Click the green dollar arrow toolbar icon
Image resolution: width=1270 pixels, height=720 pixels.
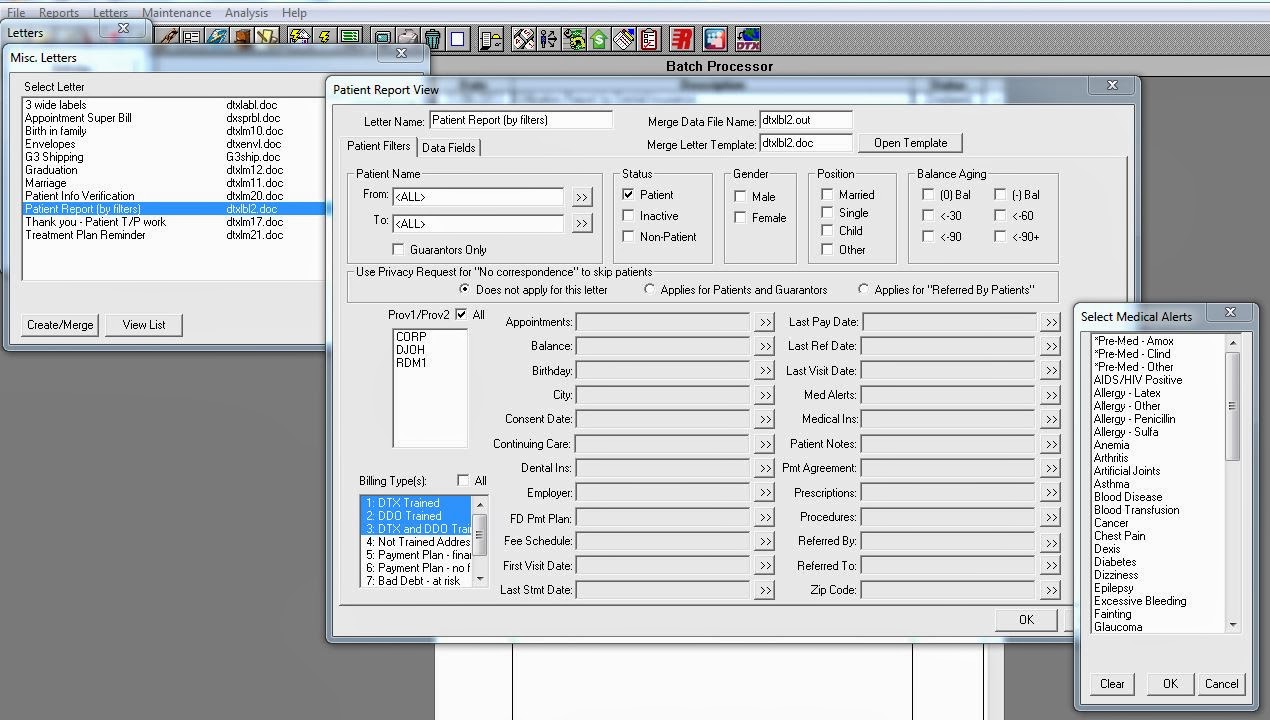pyautogui.click(x=599, y=39)
